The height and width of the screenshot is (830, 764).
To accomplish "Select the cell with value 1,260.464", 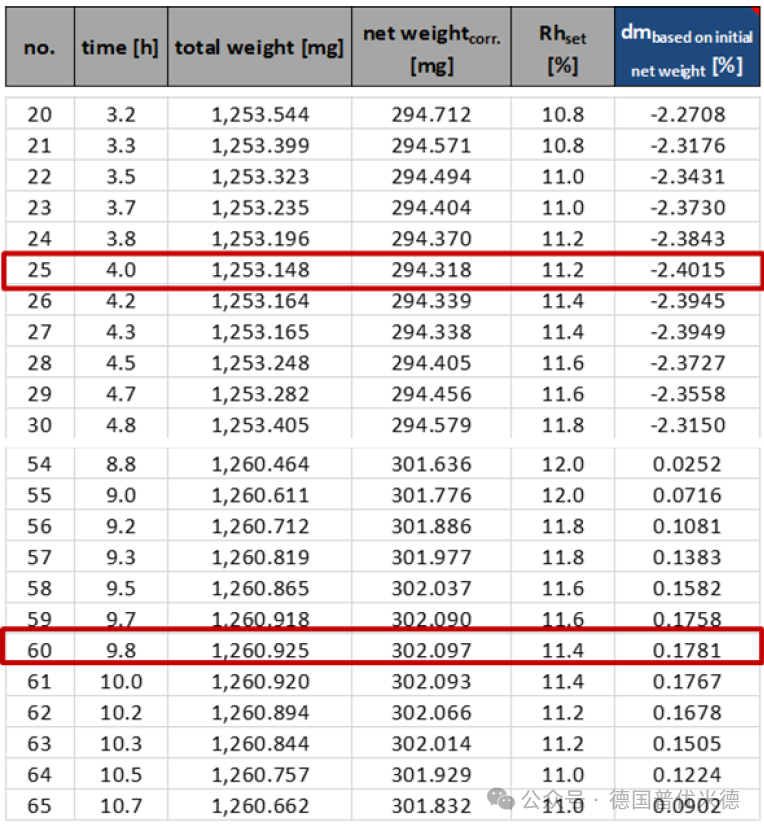I will (259, 464).
